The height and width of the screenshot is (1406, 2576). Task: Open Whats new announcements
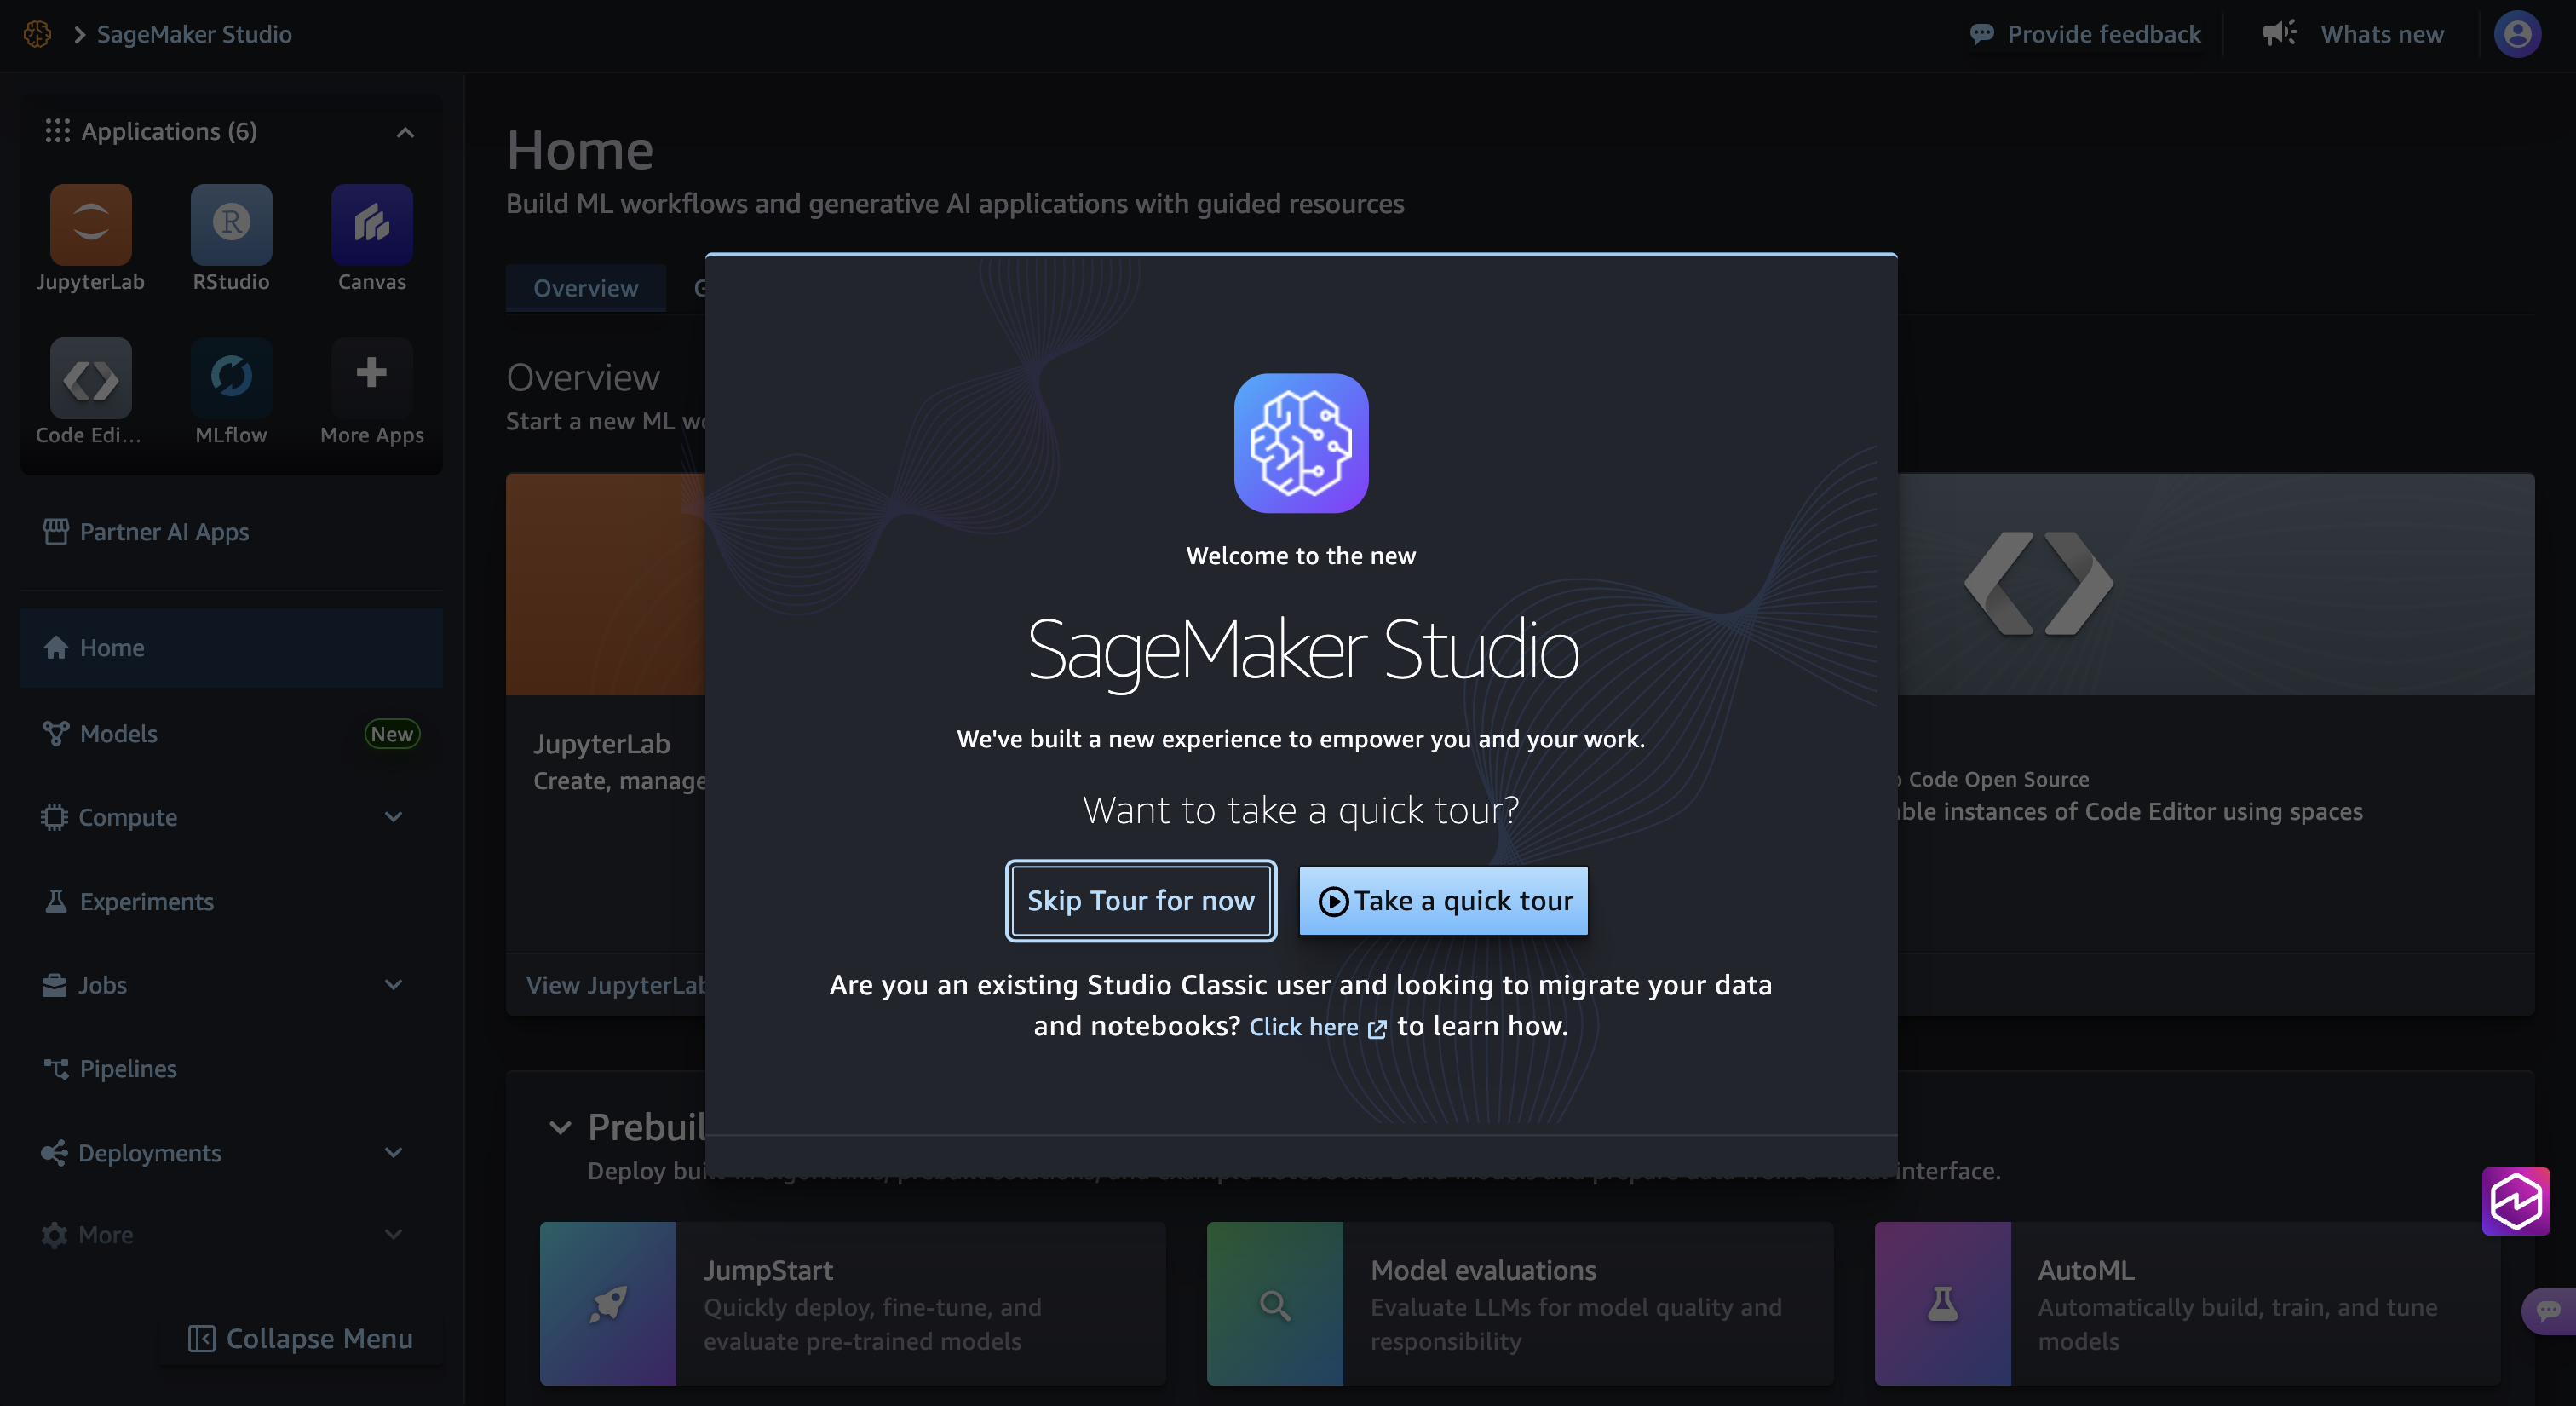click(2352, 34)
